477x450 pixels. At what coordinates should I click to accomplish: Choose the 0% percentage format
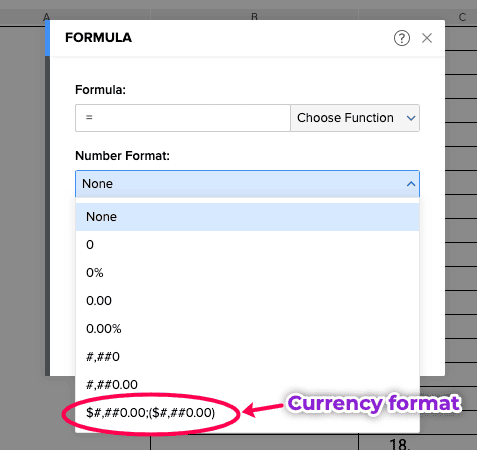[x=247, y=273]
